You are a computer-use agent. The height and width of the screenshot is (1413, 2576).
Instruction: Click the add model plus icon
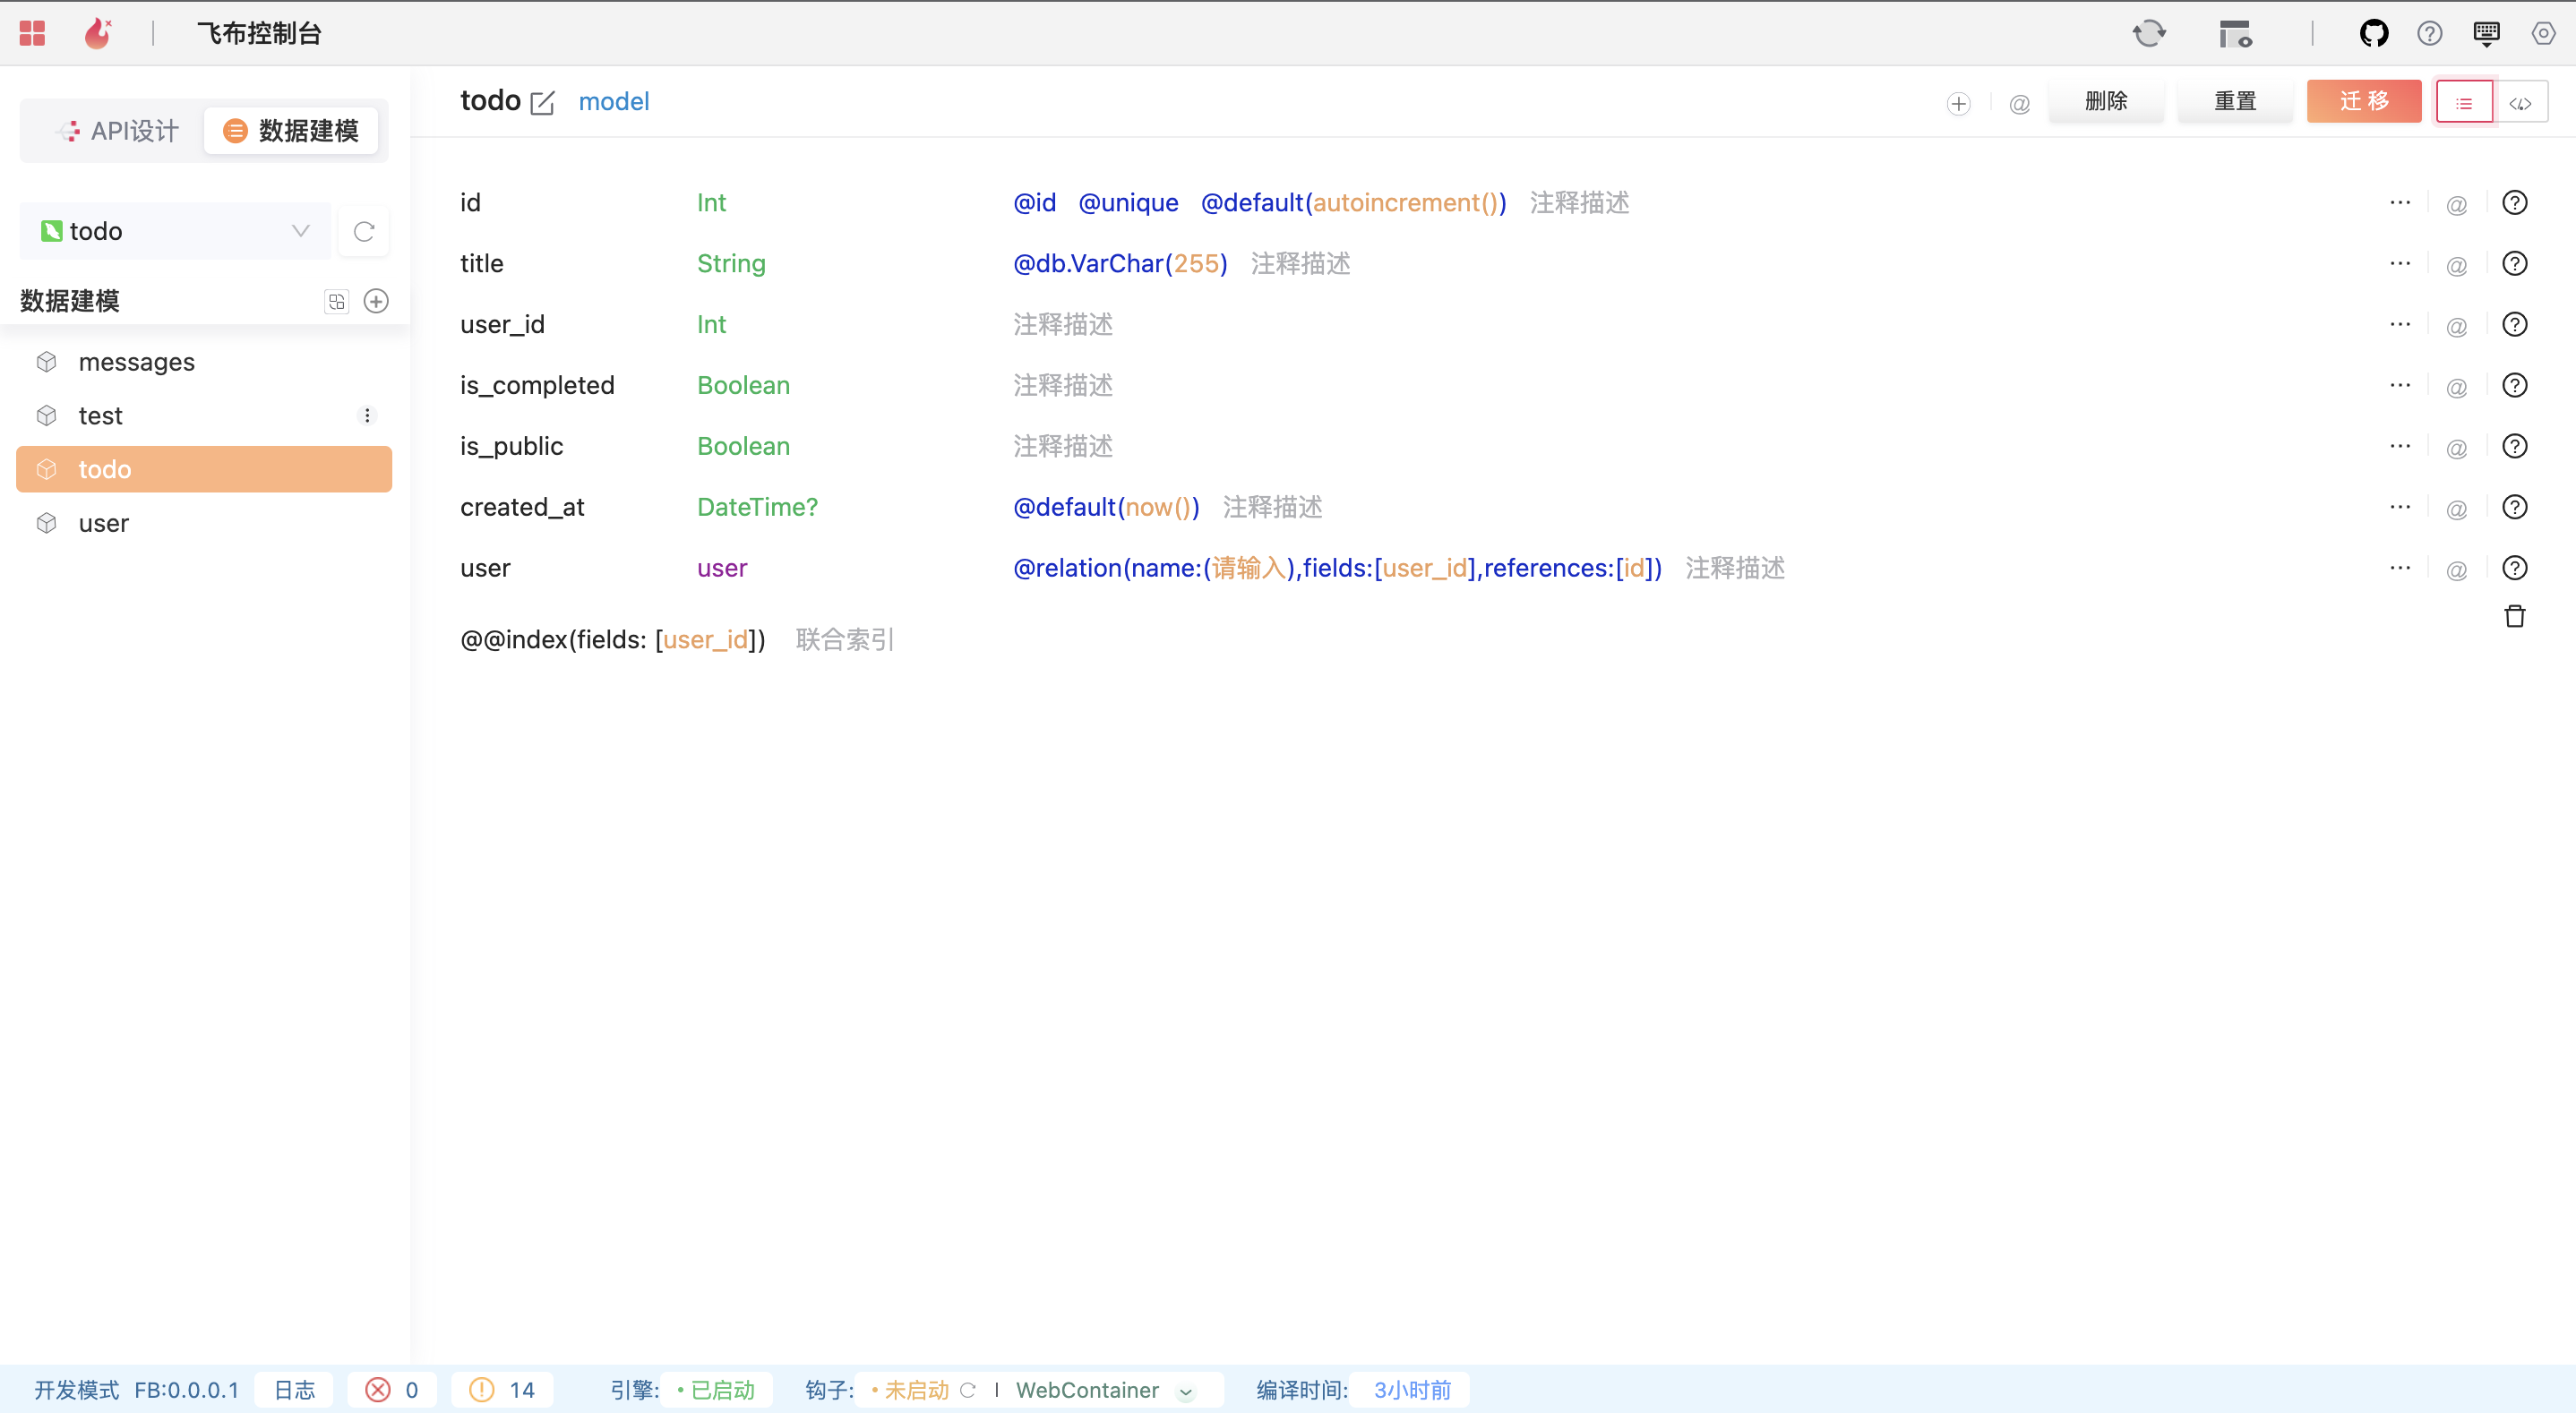tap(376, 301)
